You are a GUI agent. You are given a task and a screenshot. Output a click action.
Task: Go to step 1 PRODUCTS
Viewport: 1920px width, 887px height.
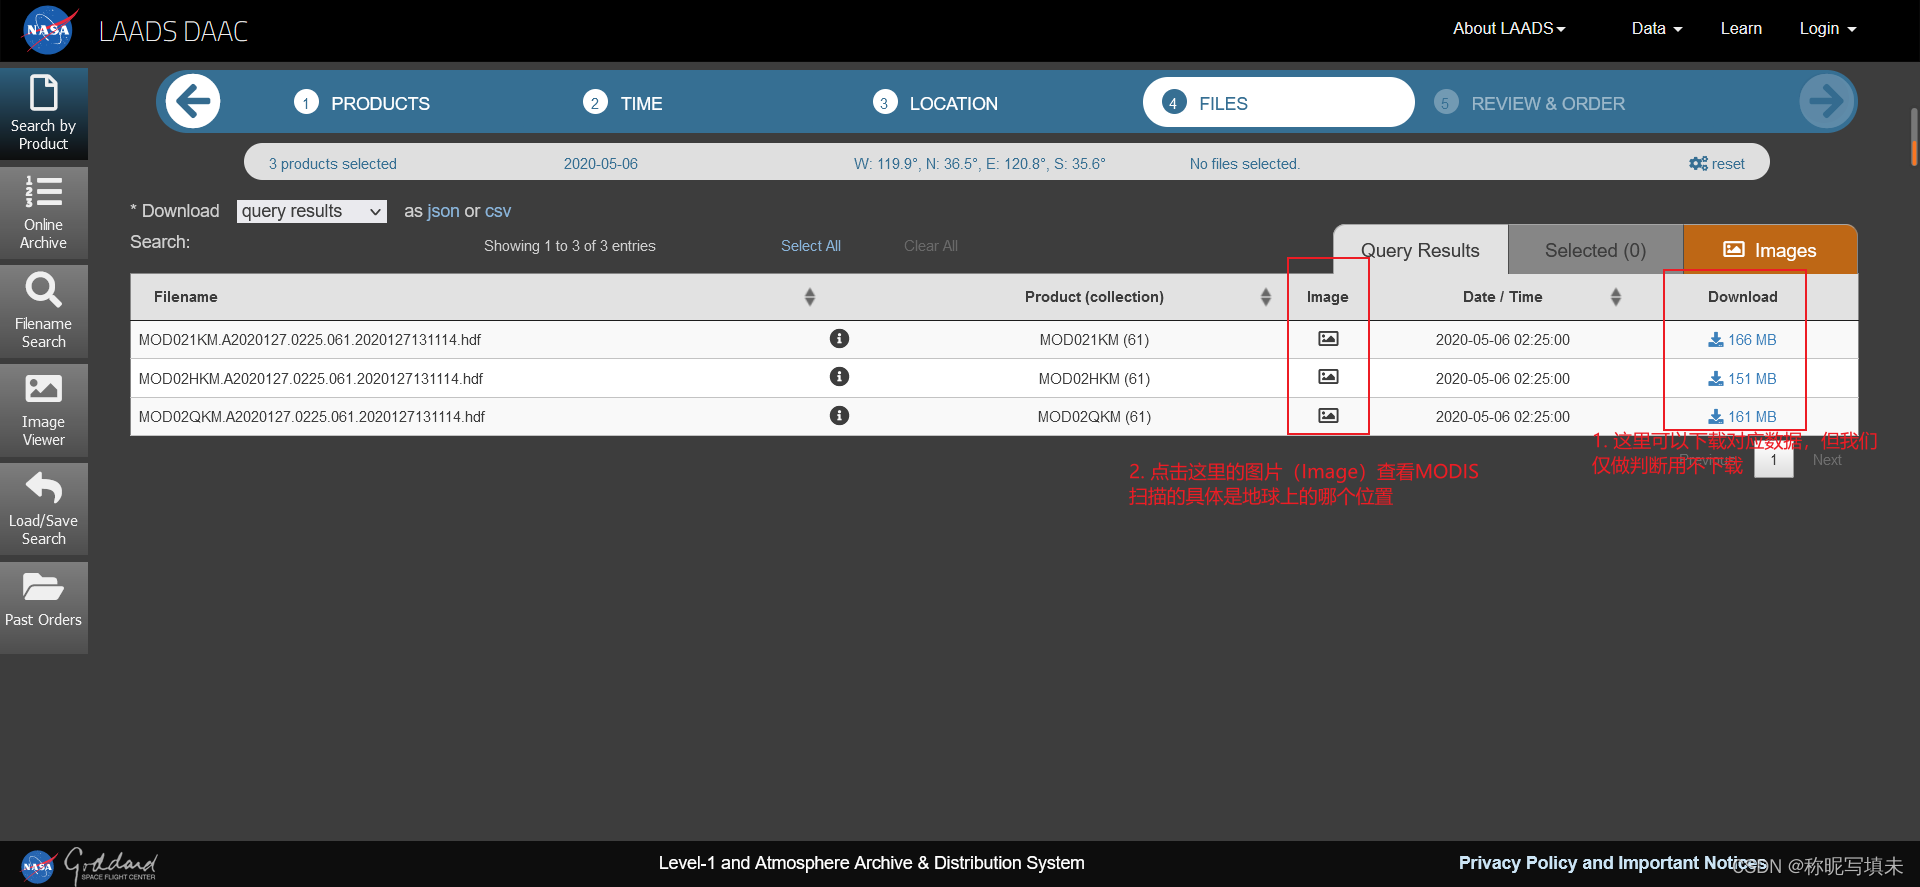362,103
